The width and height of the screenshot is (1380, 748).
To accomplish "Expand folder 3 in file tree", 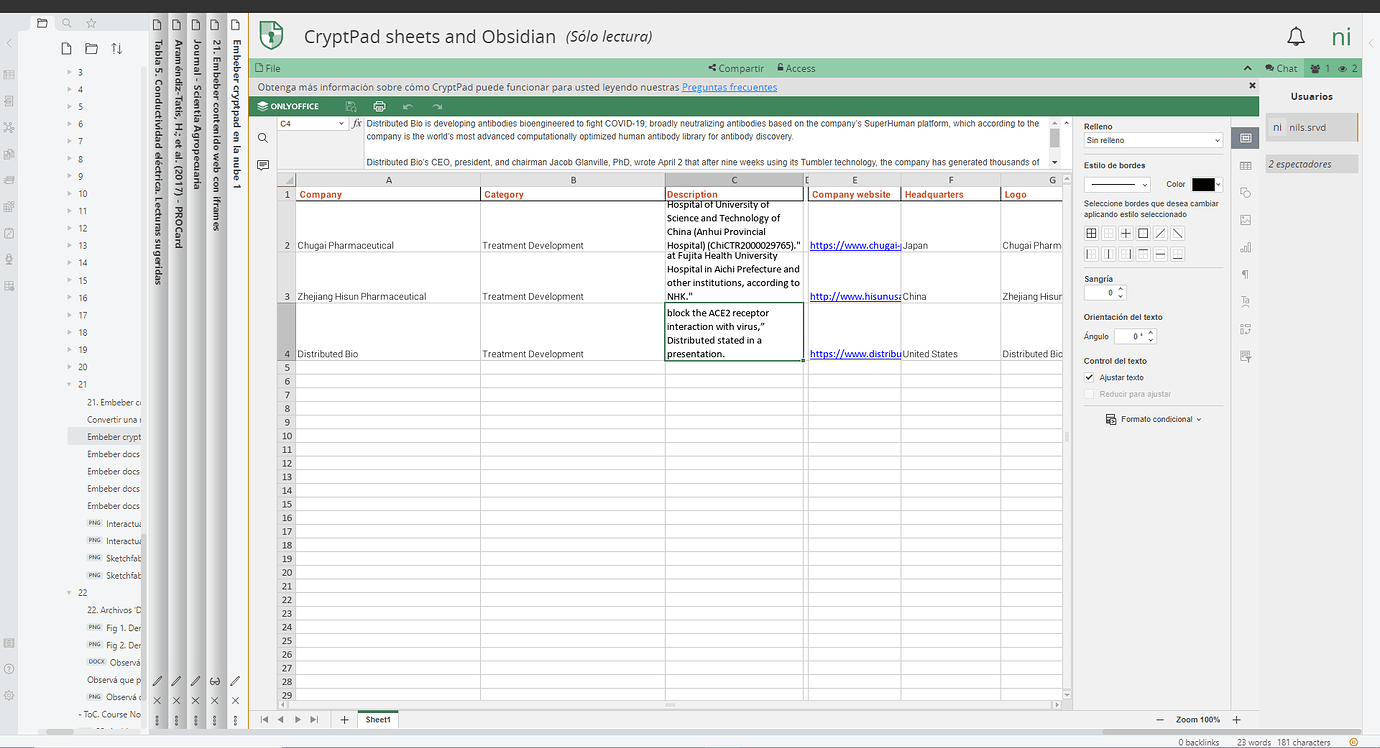I will click(69, 72).
